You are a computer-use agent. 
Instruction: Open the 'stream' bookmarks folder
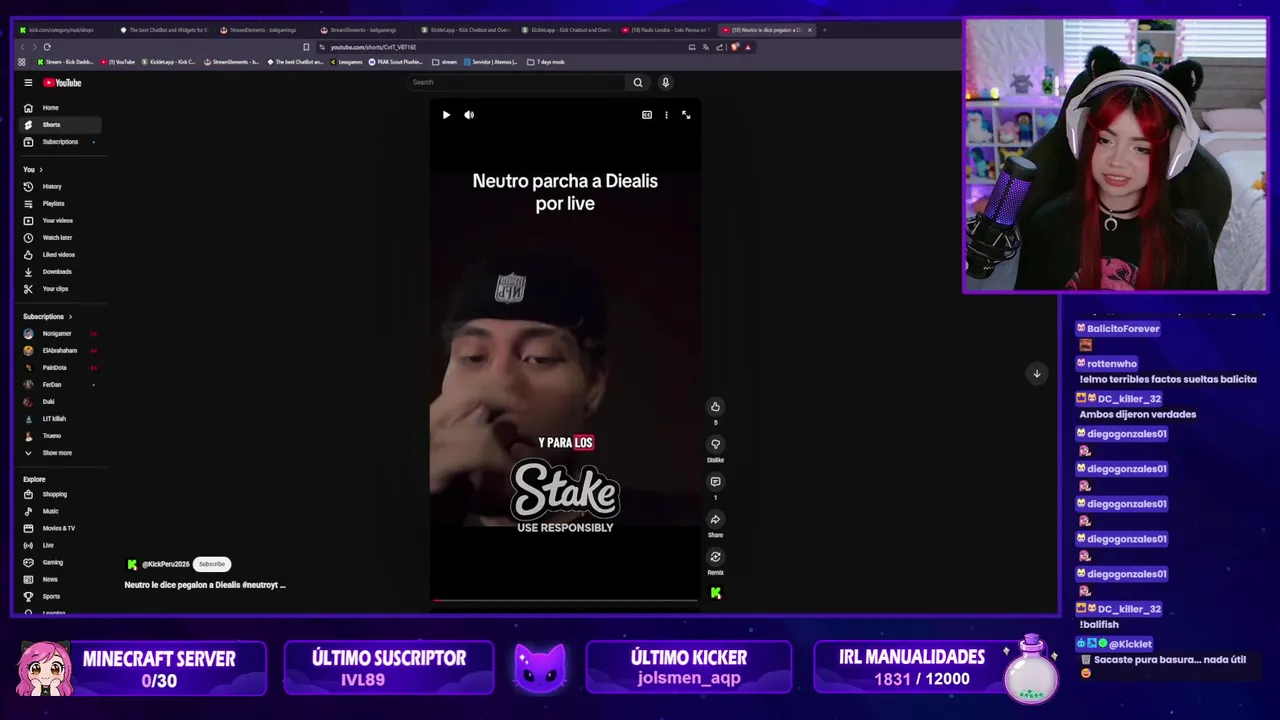(x=445, y=62)
